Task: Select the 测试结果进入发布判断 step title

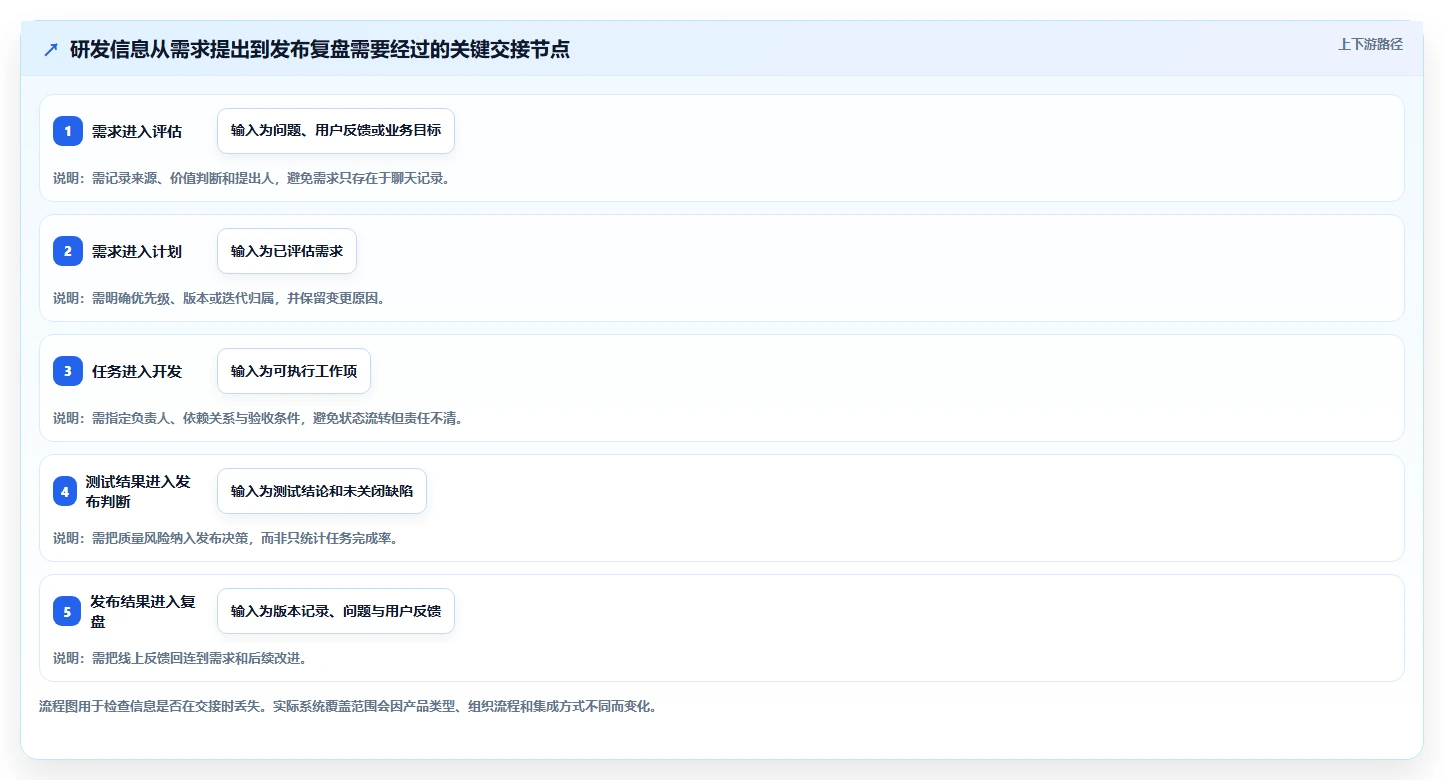Action: pos(138,491)
